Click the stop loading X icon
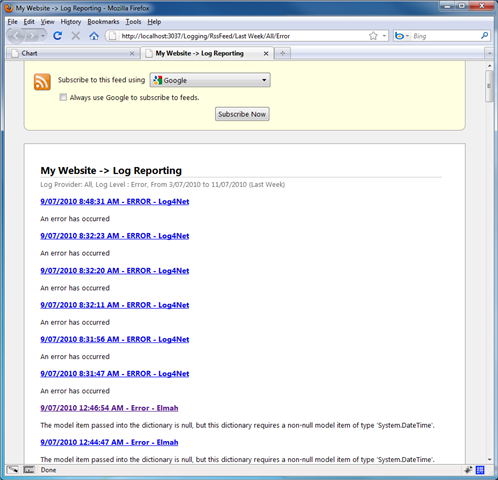The width and height of the screenshot is (498, 480). tap(76, 36)
